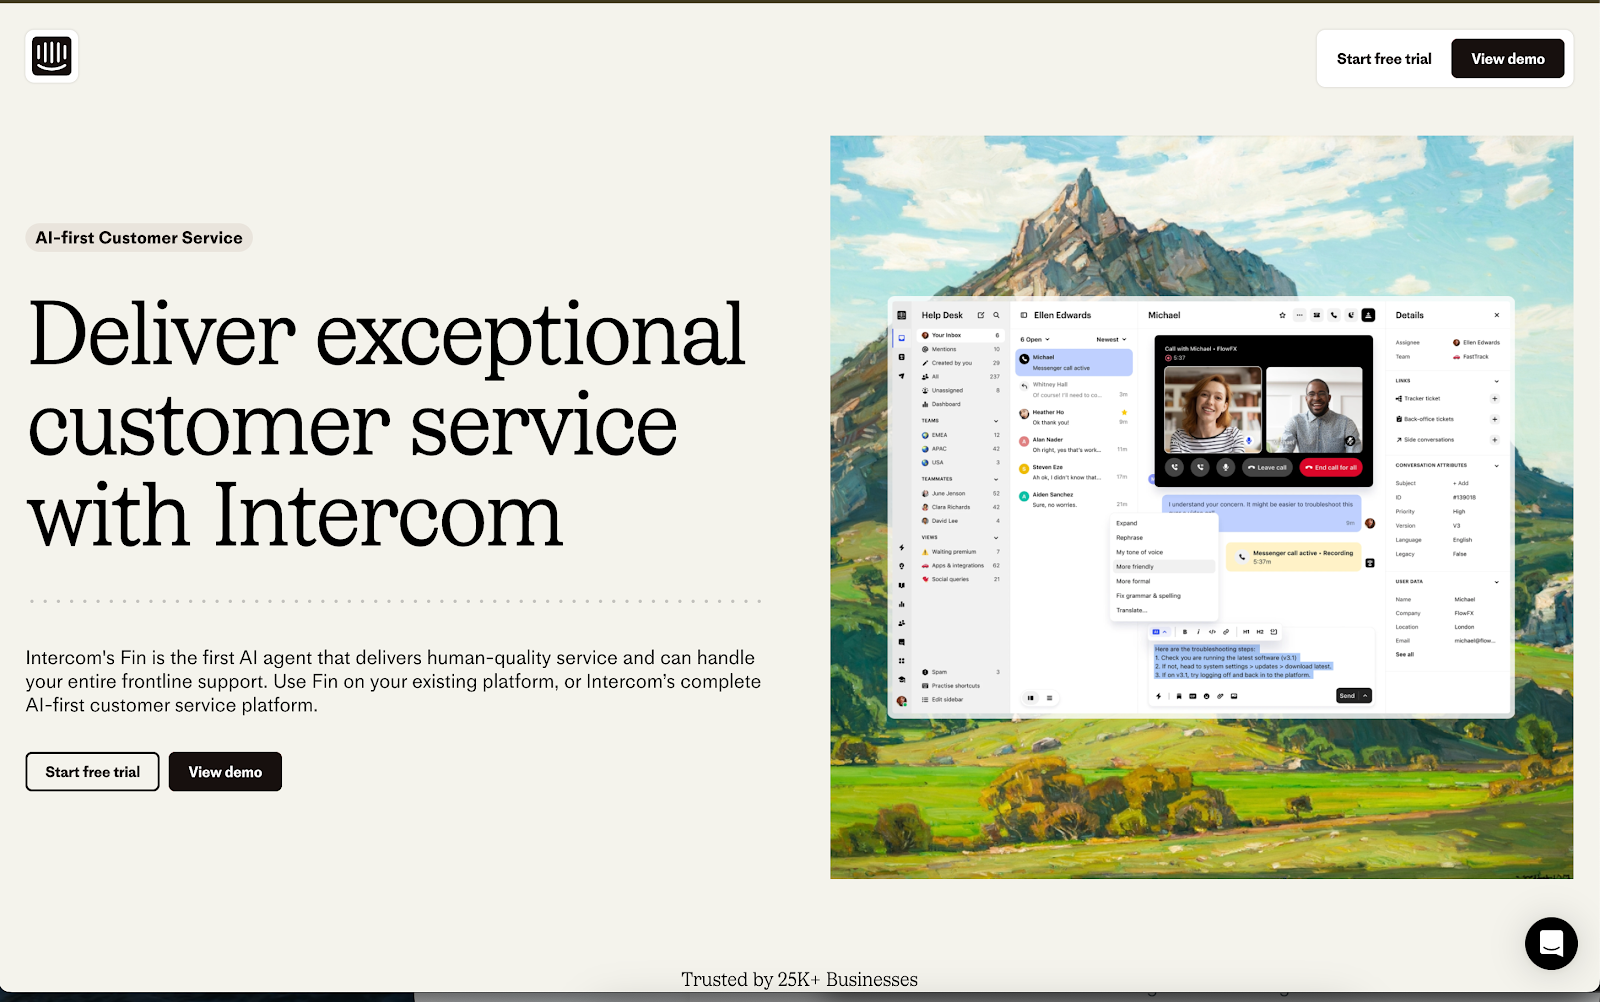Collapse the Teammates section in the sidebar
This screenshot has width=1600, height=1002.
(x=996, y=479)
